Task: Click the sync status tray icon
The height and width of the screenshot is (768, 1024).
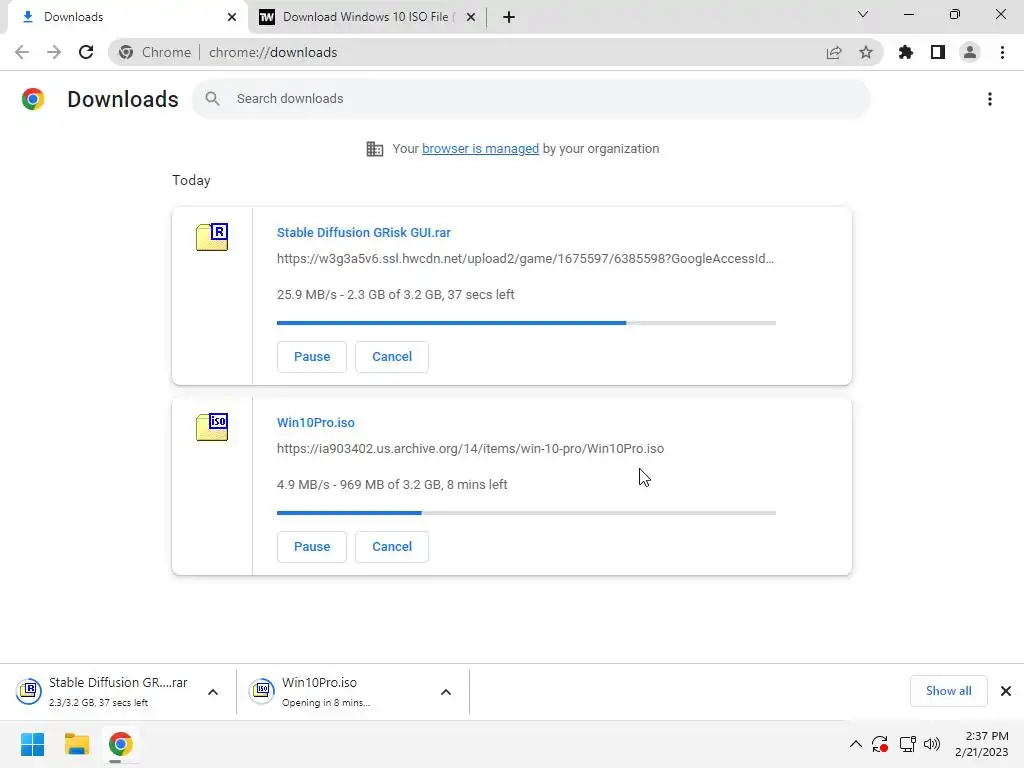Action: (880, 744)
